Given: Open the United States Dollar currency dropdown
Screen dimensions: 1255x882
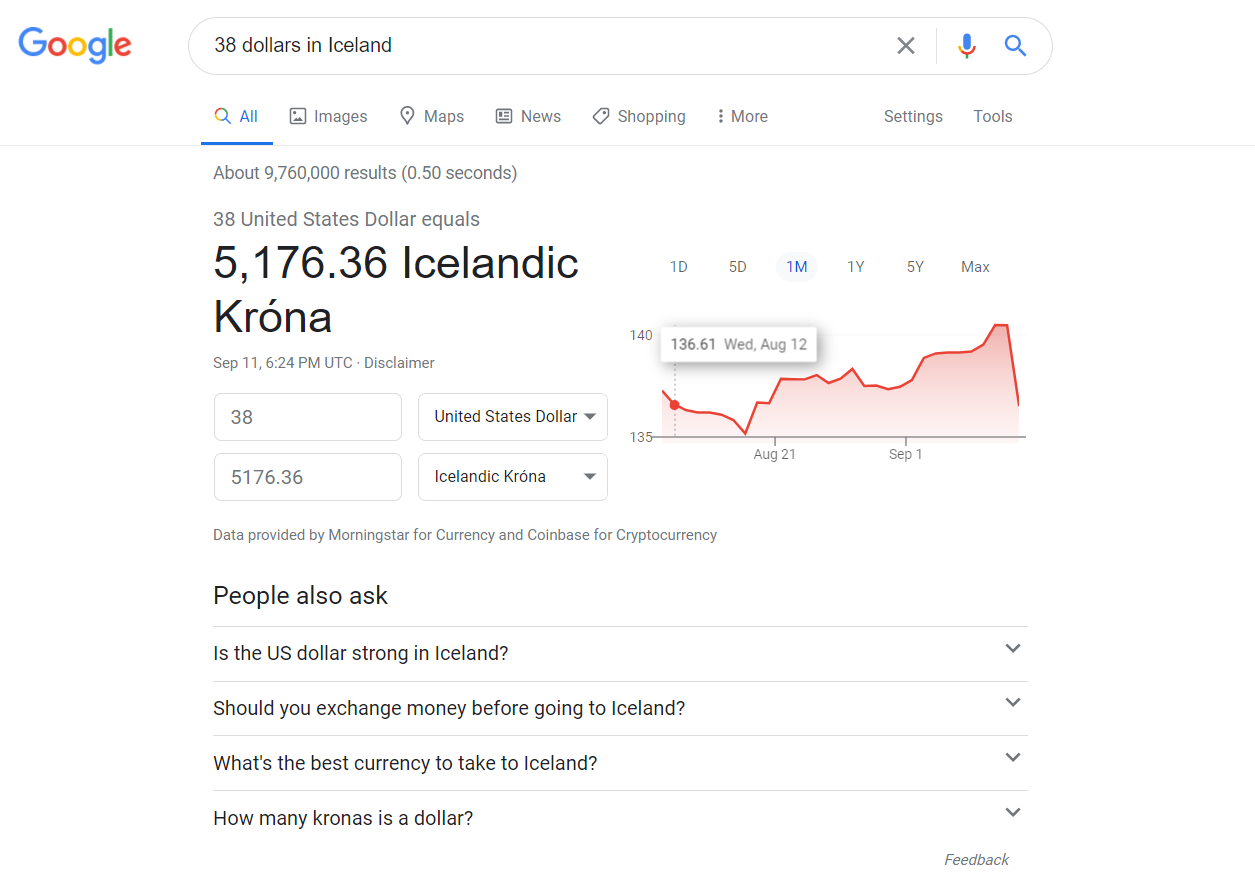Looking at the screenshot, I should coord(513,417).
